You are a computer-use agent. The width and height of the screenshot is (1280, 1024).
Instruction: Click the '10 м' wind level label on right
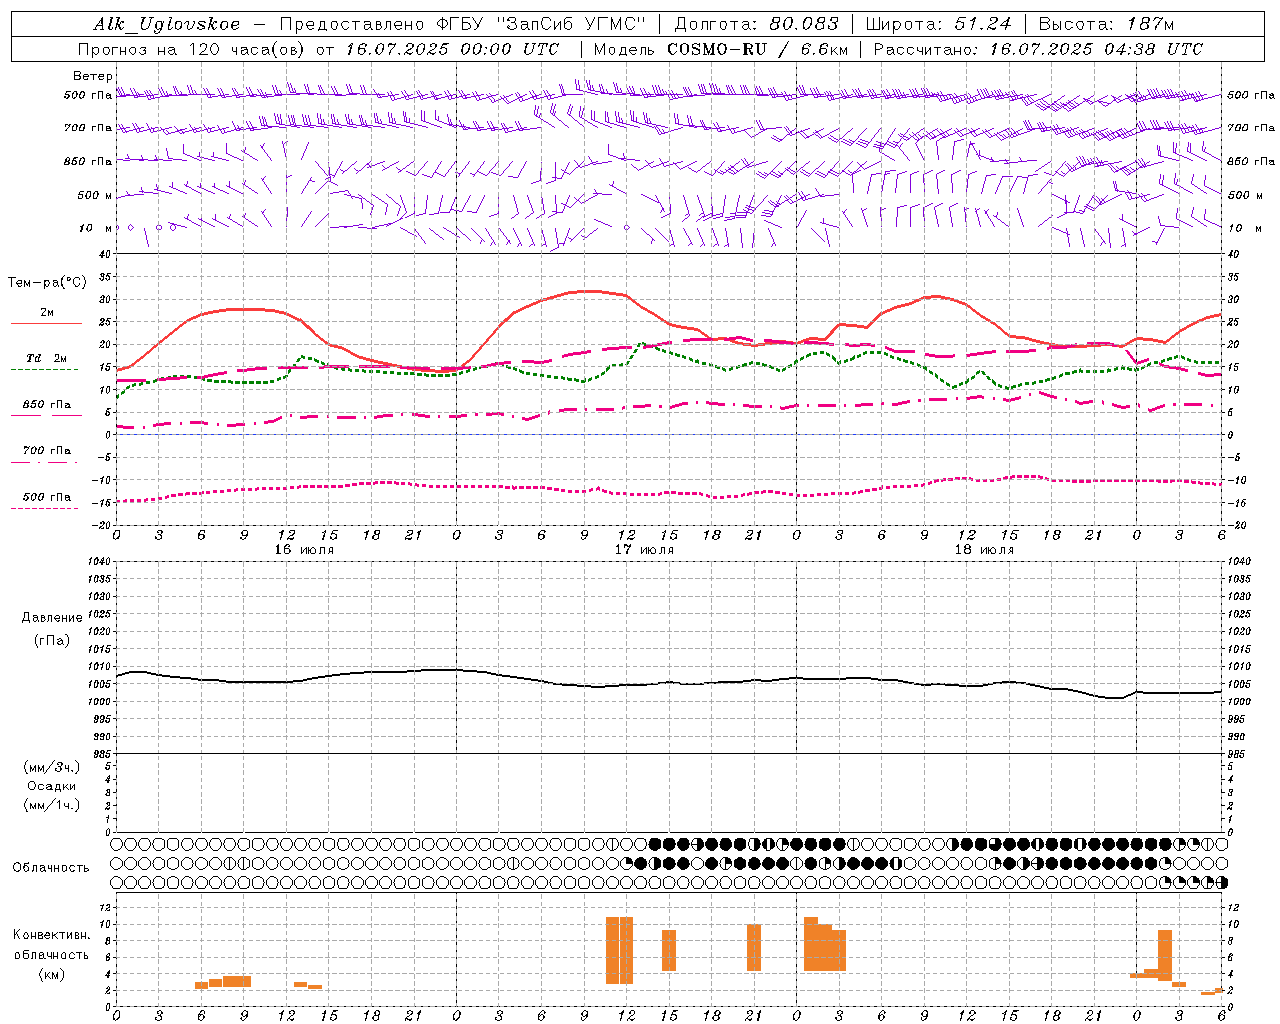pyautogui.click(x=1246, y=228)
